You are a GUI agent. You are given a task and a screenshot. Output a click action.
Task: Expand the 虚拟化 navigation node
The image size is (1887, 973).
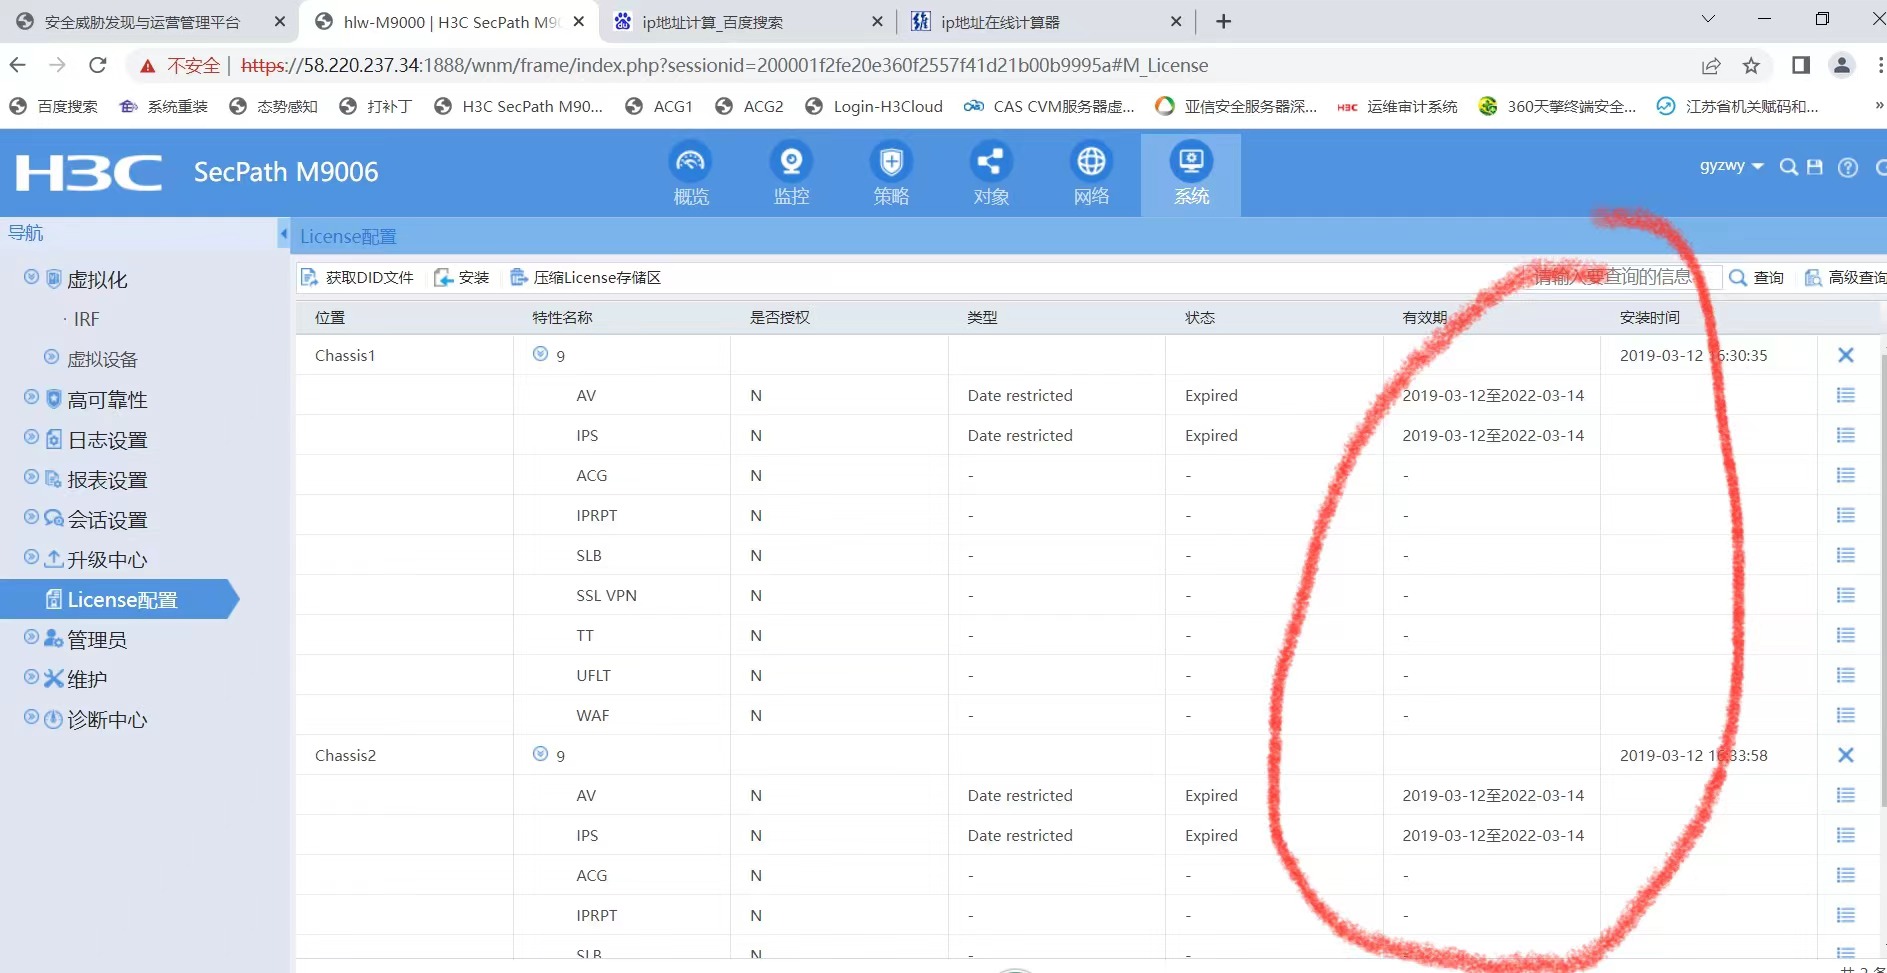pos(32,278)
